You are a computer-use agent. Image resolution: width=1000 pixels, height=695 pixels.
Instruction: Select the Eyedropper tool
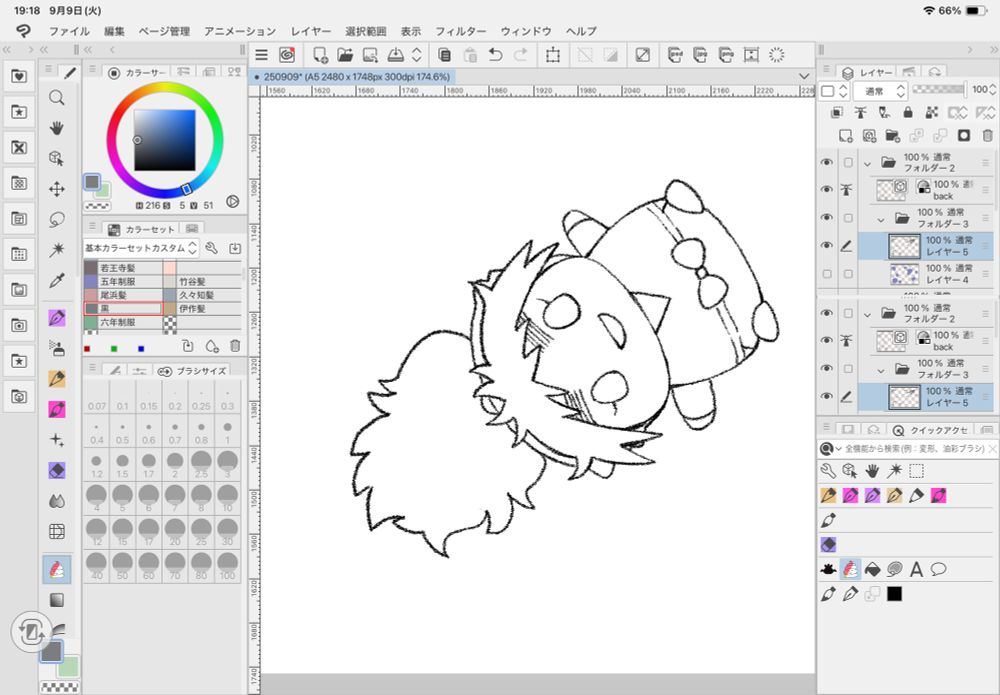[57, 281]
